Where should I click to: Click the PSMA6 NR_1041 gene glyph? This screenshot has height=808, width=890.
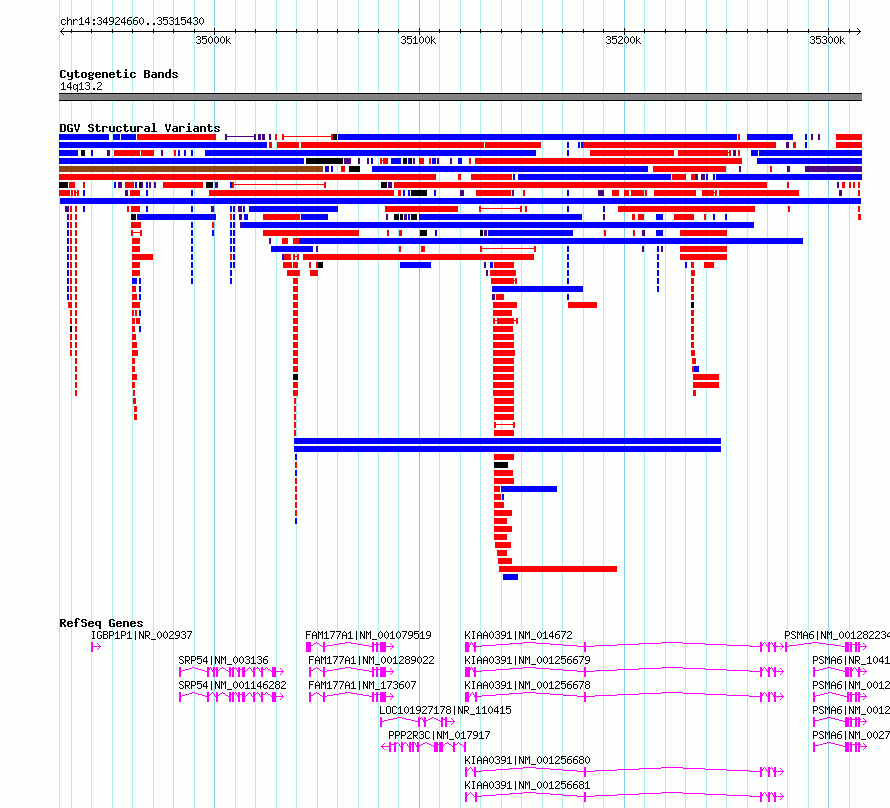point(840,672)
